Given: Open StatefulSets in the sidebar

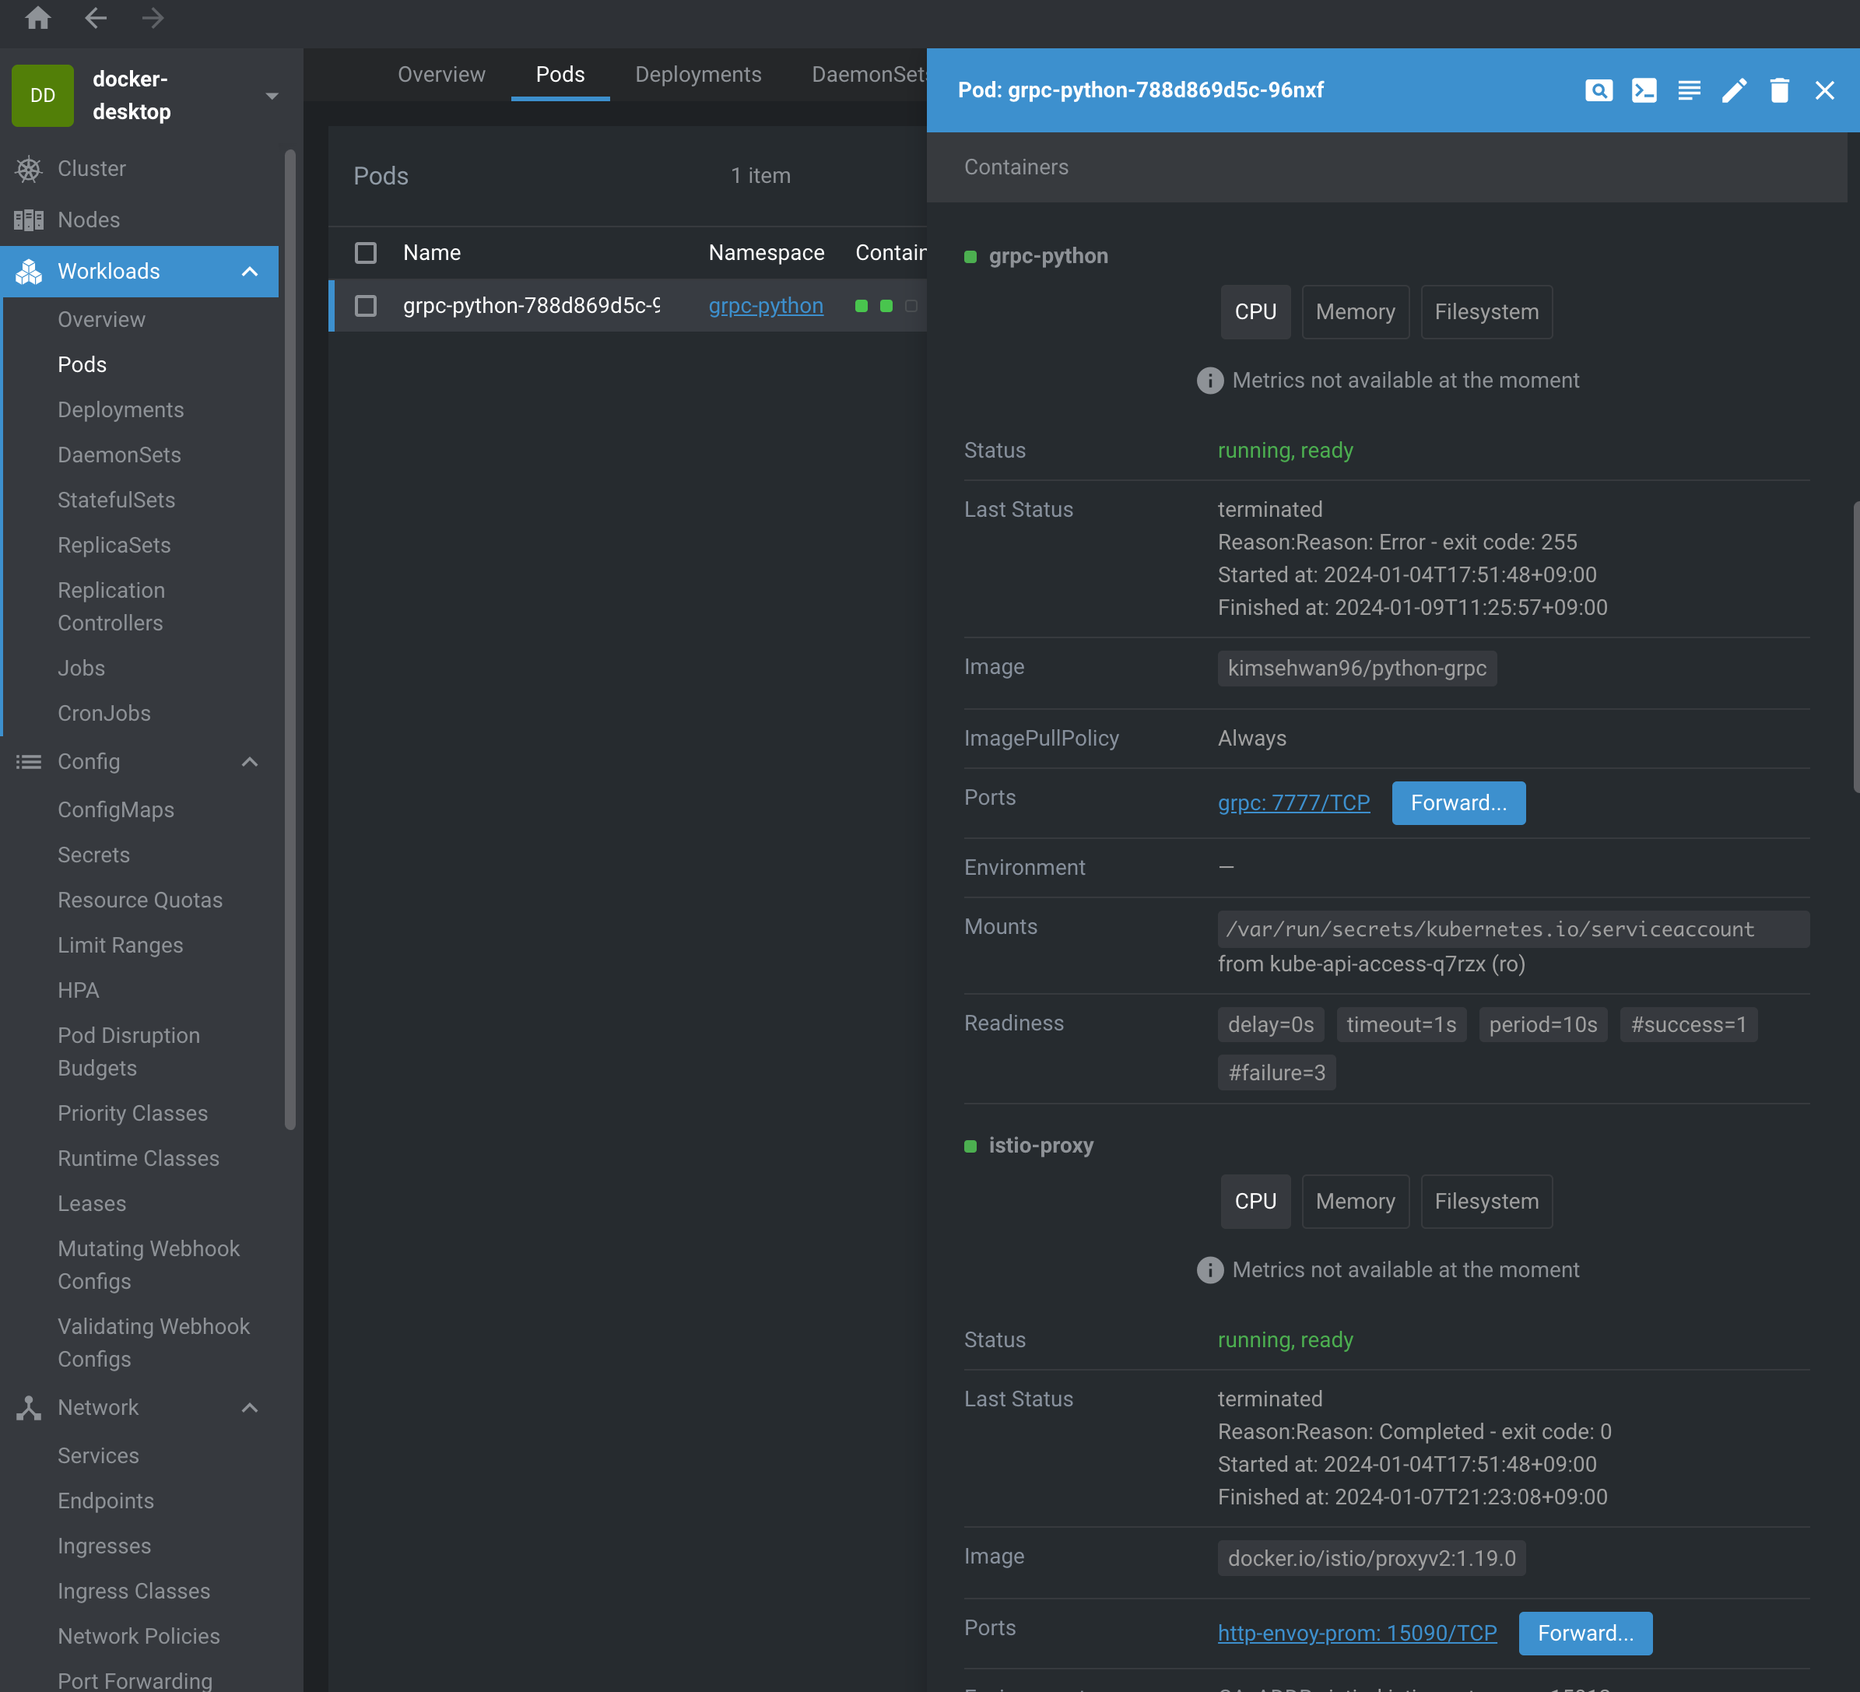Looking at the screenshot, I should pos(116,500).
